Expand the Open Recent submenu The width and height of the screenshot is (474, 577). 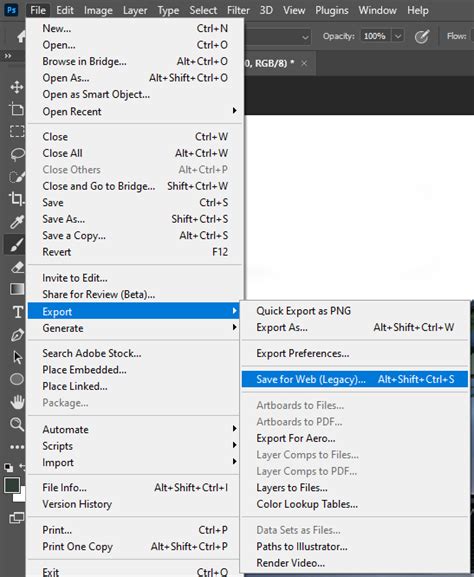(x=134, y=111)
